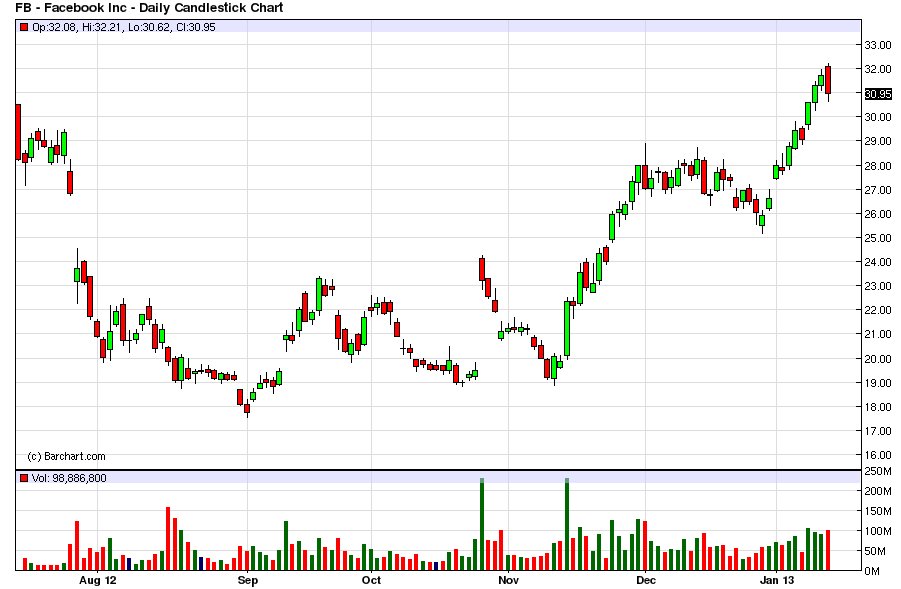Click the 'Nov' date axis label
Screen dimensions: 901x589
click(509, 580)
